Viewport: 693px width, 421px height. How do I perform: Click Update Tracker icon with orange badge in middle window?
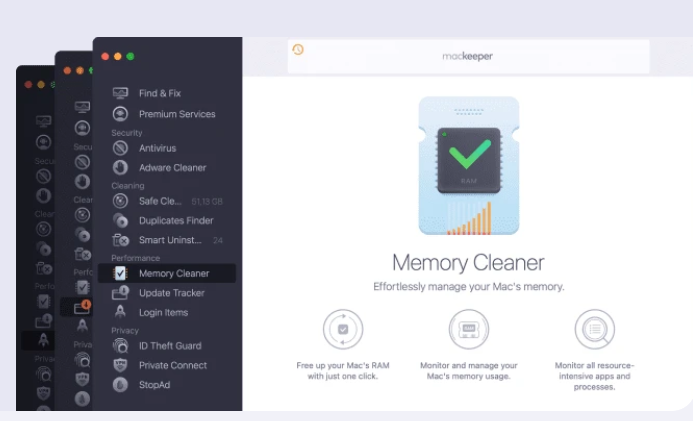click(82, 307)
